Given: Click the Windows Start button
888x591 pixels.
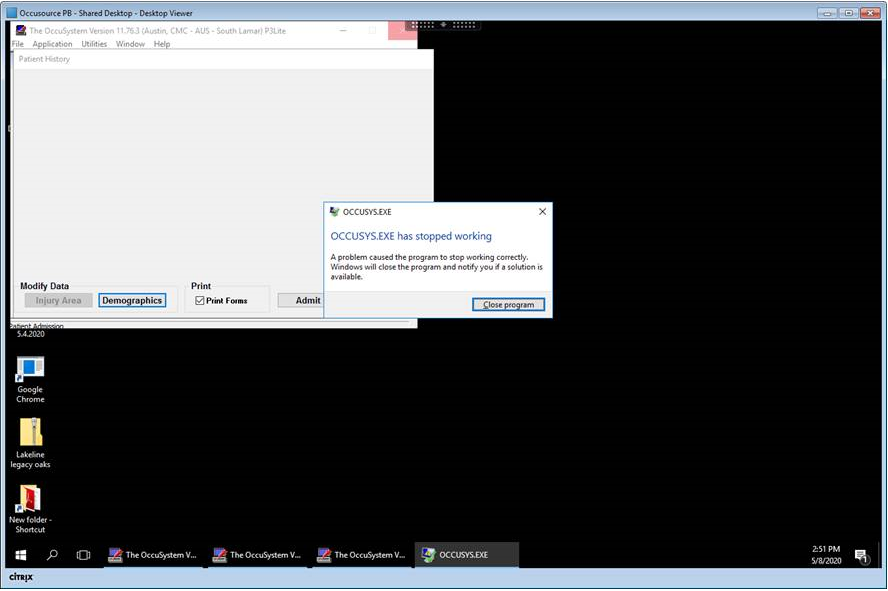Looking at the screenshot, I should 20,555.
